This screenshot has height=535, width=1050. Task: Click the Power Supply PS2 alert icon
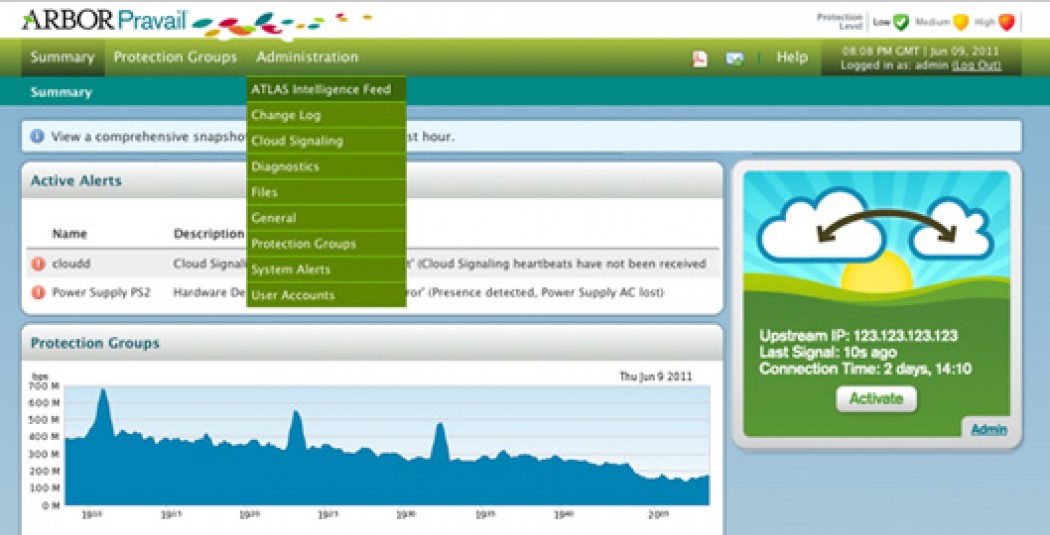click(x=39, y=293)
